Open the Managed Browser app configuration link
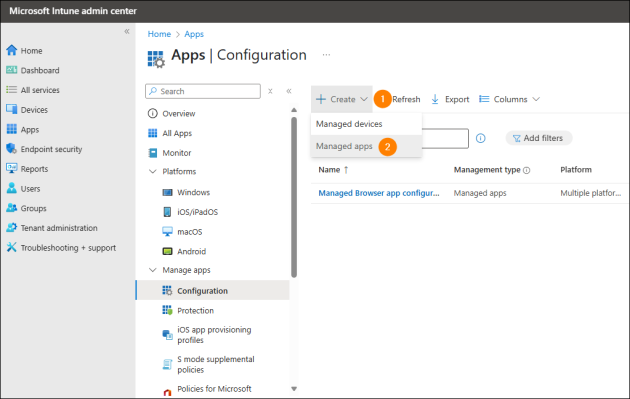 tap(378, 193)
